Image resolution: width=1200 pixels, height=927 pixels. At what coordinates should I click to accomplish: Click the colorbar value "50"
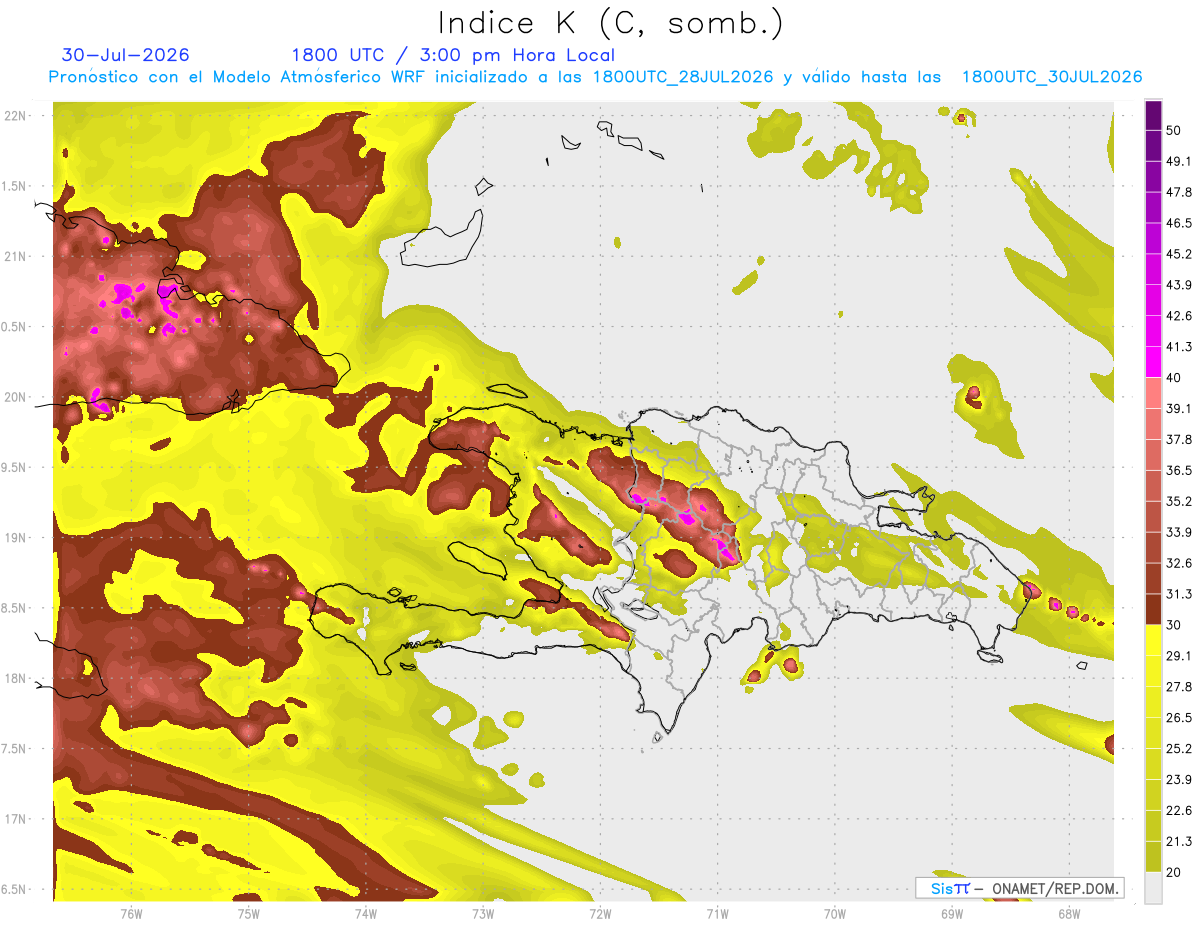(1175, 130)
